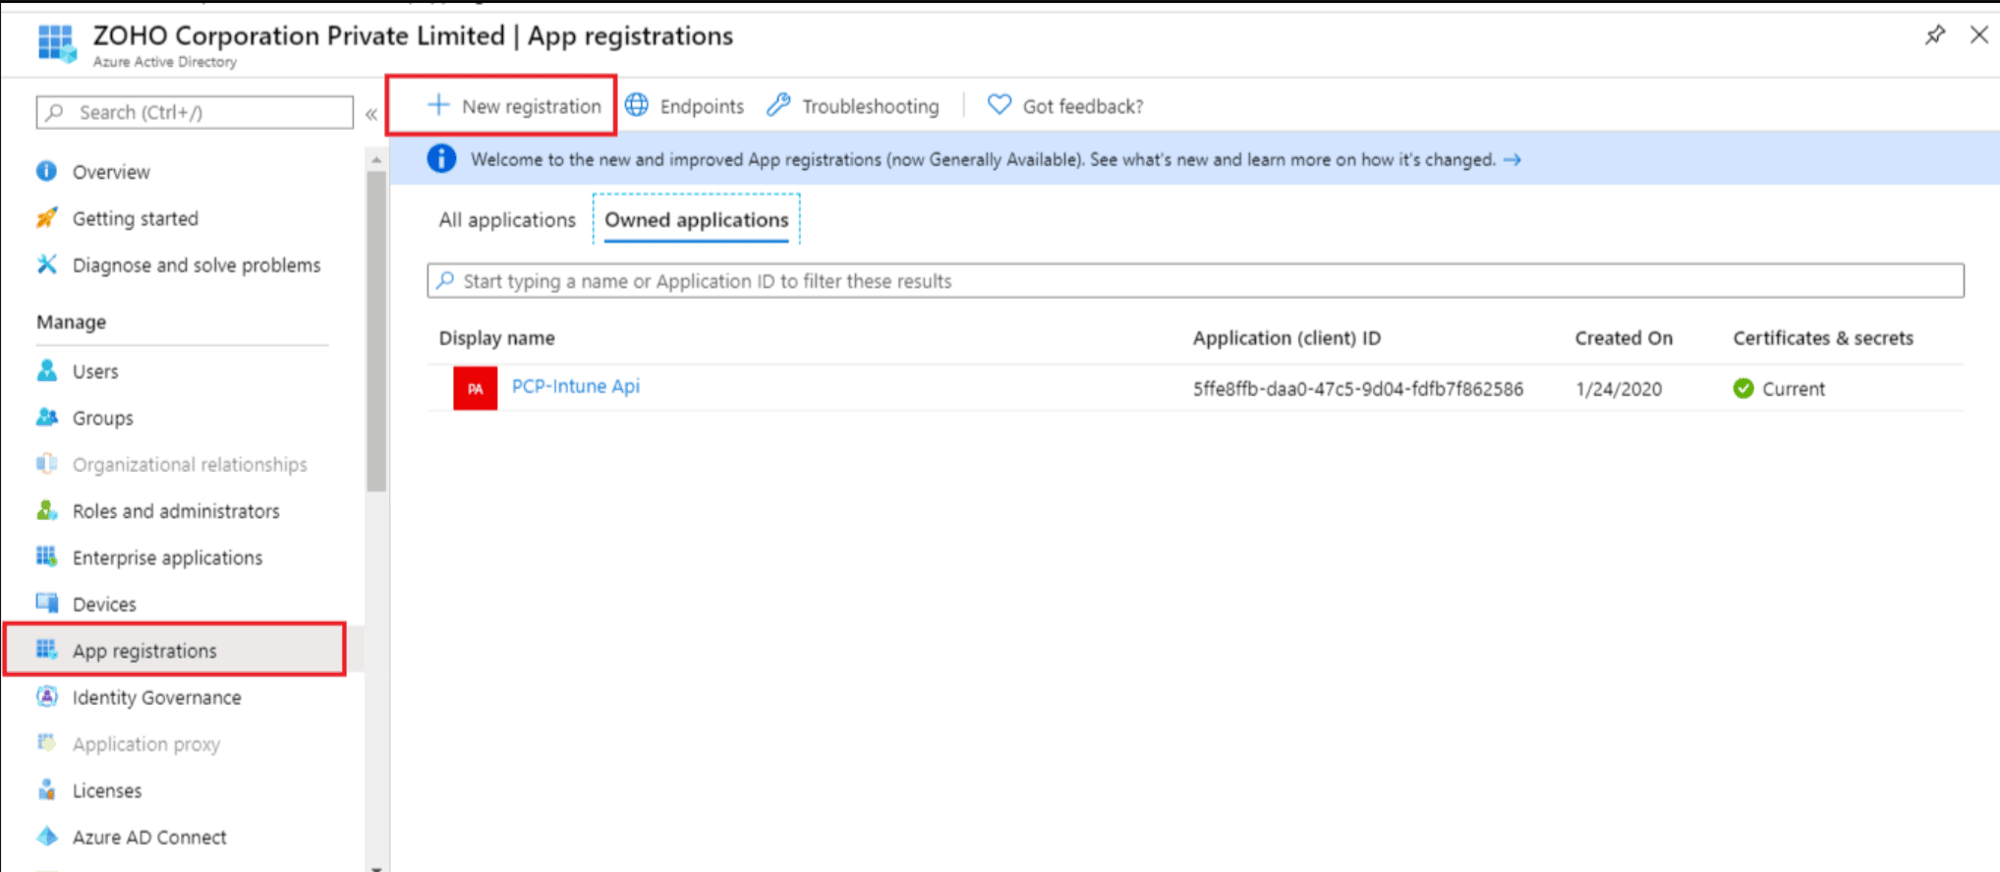Follow the banner's learn more arrow
This screenshot has height=872, width=2000.
(1512, 160)
